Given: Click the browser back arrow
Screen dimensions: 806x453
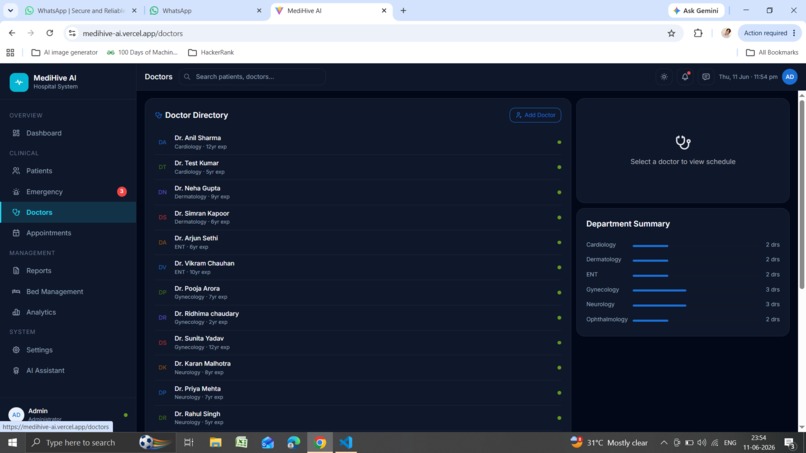Looking at the screenshot, I should [x=12, y=33].
